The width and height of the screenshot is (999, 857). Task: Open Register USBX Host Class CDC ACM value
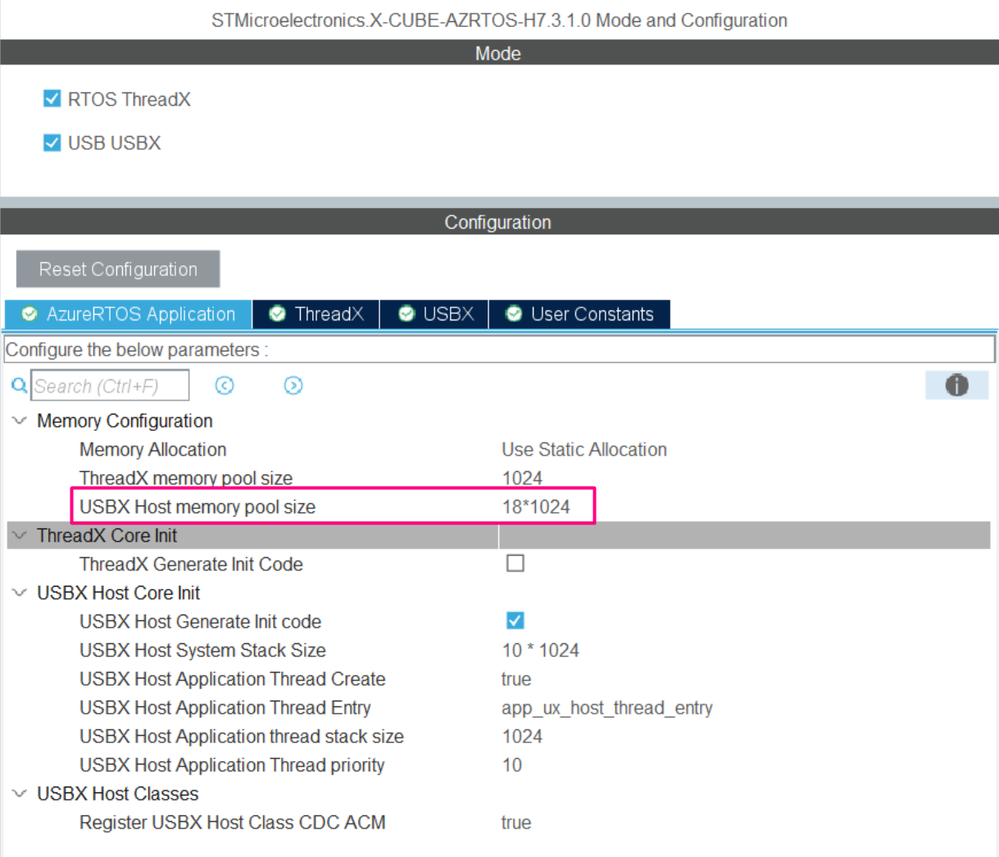pos(516,822)
